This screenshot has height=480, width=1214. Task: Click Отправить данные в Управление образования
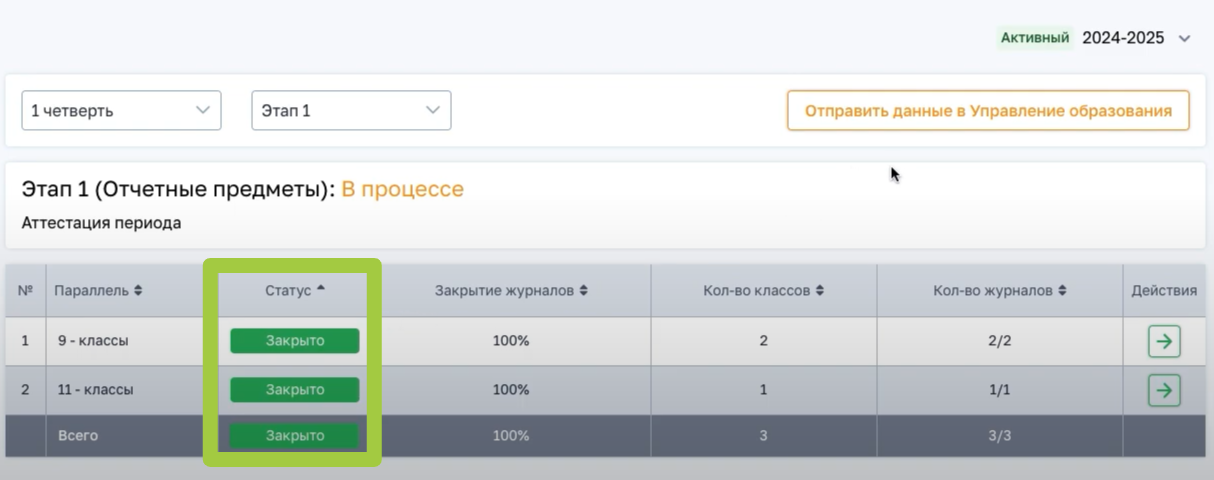click(988, 111)
